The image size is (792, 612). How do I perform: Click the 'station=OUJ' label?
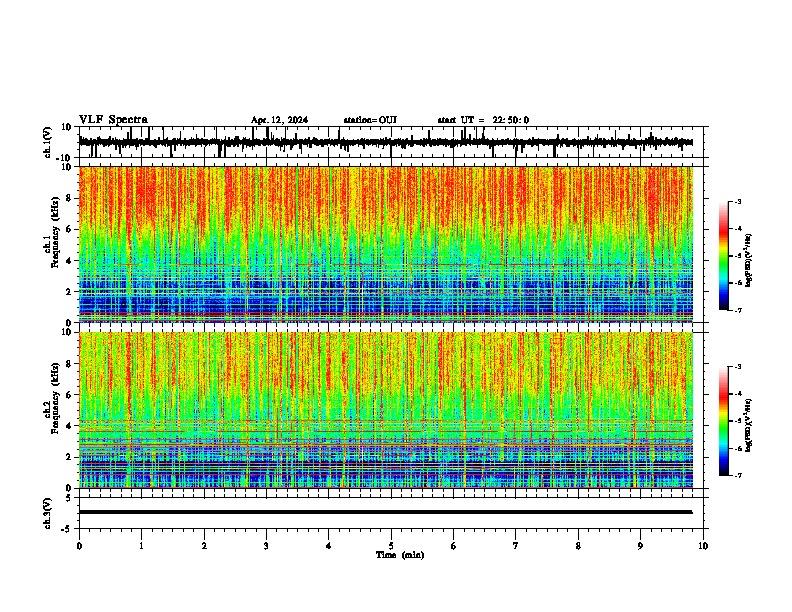pos(370,120)
